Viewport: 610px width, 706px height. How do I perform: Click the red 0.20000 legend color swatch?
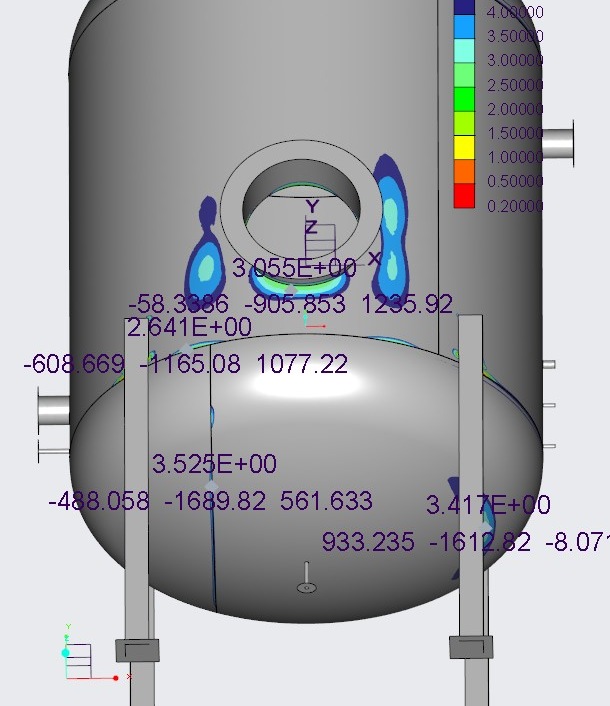[x=464, y=195]
